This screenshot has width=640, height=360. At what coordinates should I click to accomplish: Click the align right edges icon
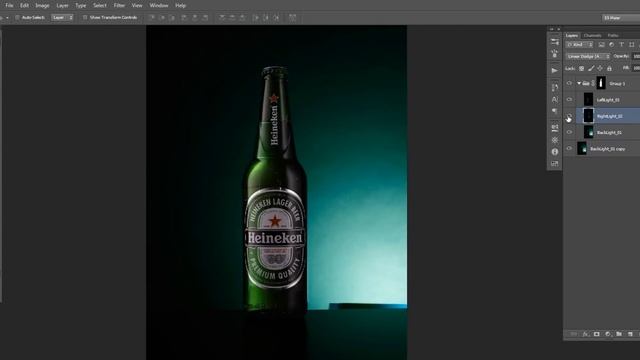click(x=205, y=18)
